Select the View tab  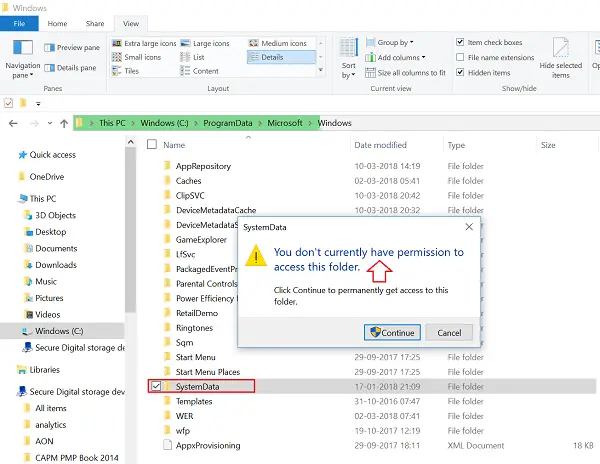(131, 24)
